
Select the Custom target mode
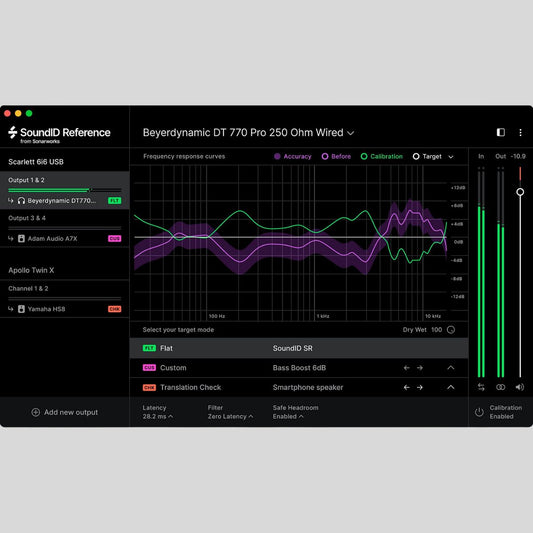click(299, 368)
